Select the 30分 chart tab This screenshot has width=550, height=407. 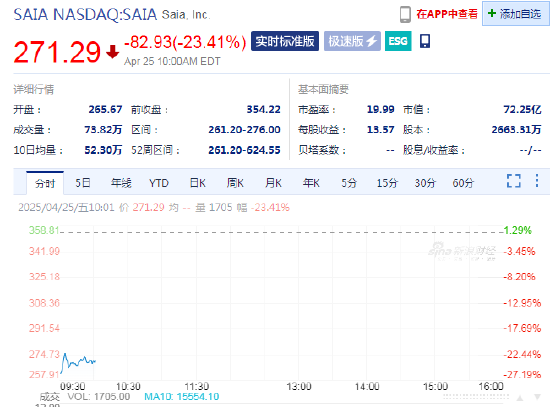(x=425, y=183)
